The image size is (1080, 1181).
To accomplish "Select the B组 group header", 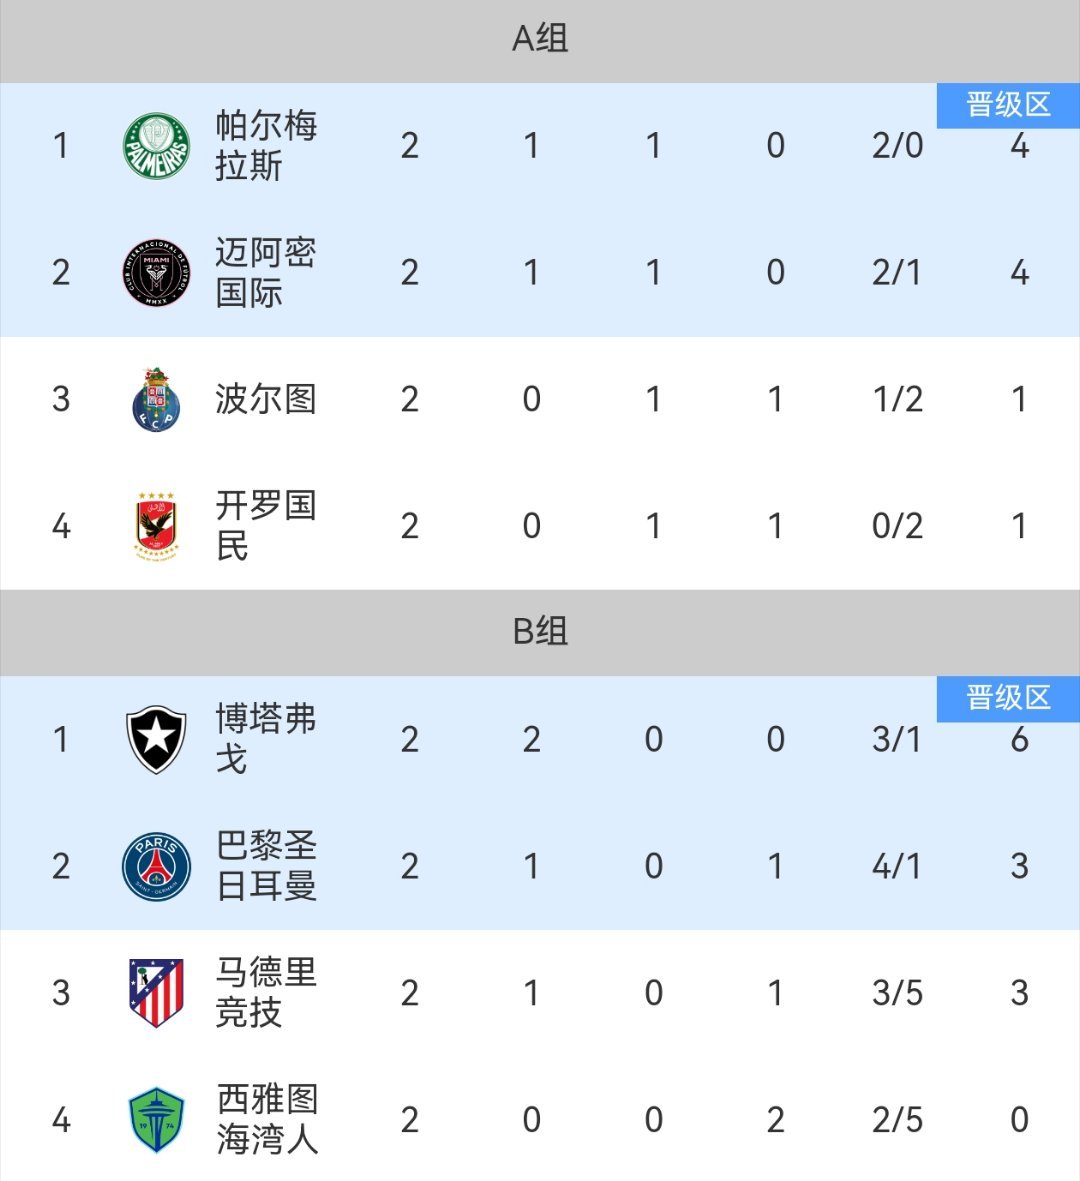I will 540,631.
